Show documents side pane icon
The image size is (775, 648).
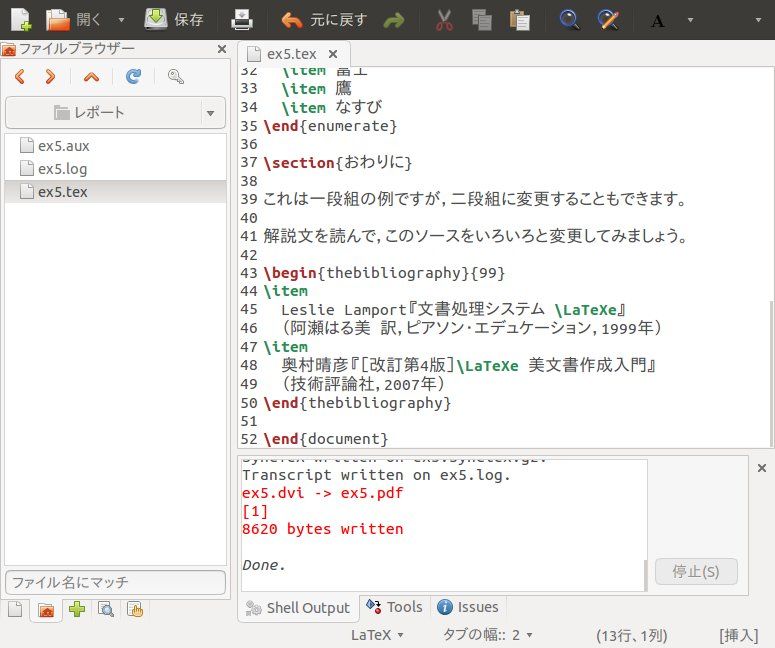(15, 609)
